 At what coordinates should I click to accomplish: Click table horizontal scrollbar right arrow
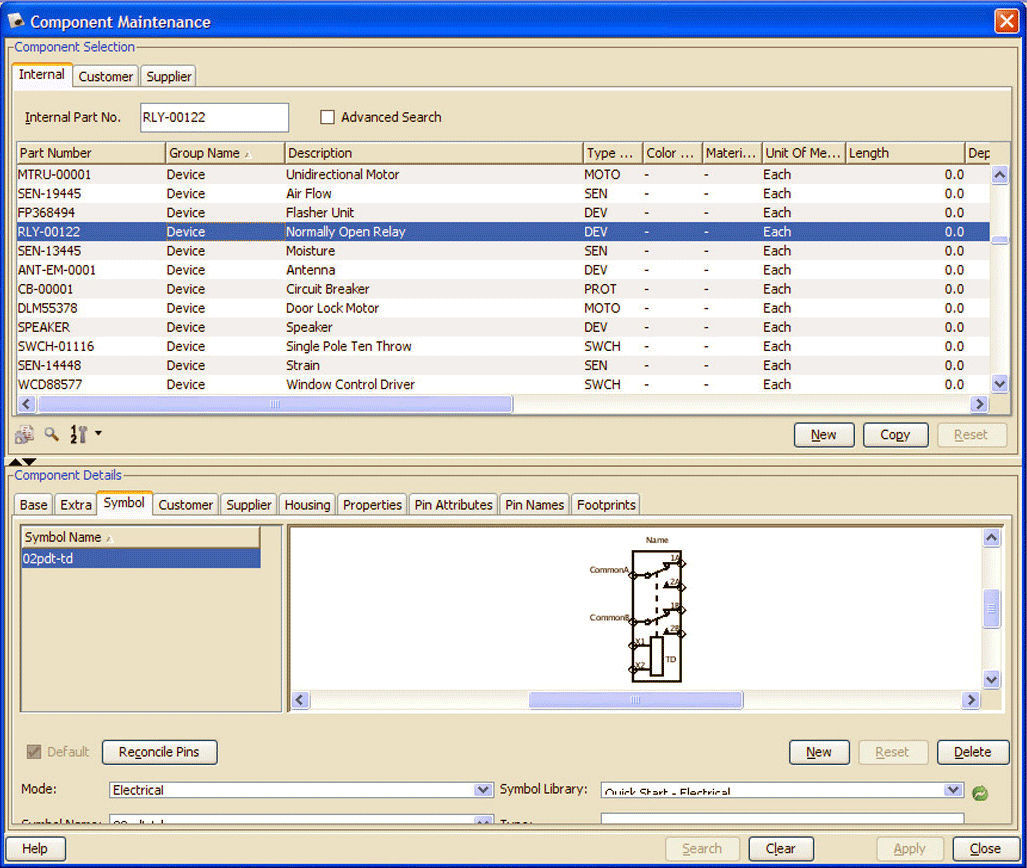[x=979, y=404]
